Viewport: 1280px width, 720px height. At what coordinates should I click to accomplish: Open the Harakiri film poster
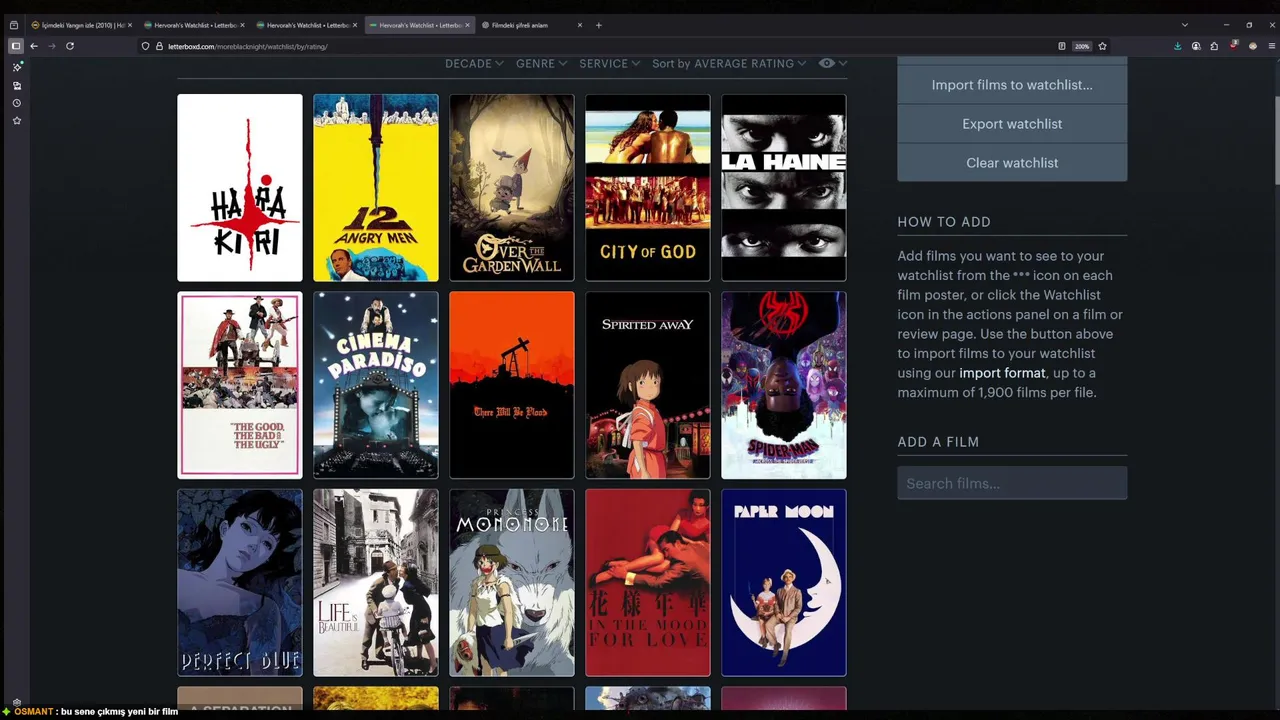click(x=240, y=188)
